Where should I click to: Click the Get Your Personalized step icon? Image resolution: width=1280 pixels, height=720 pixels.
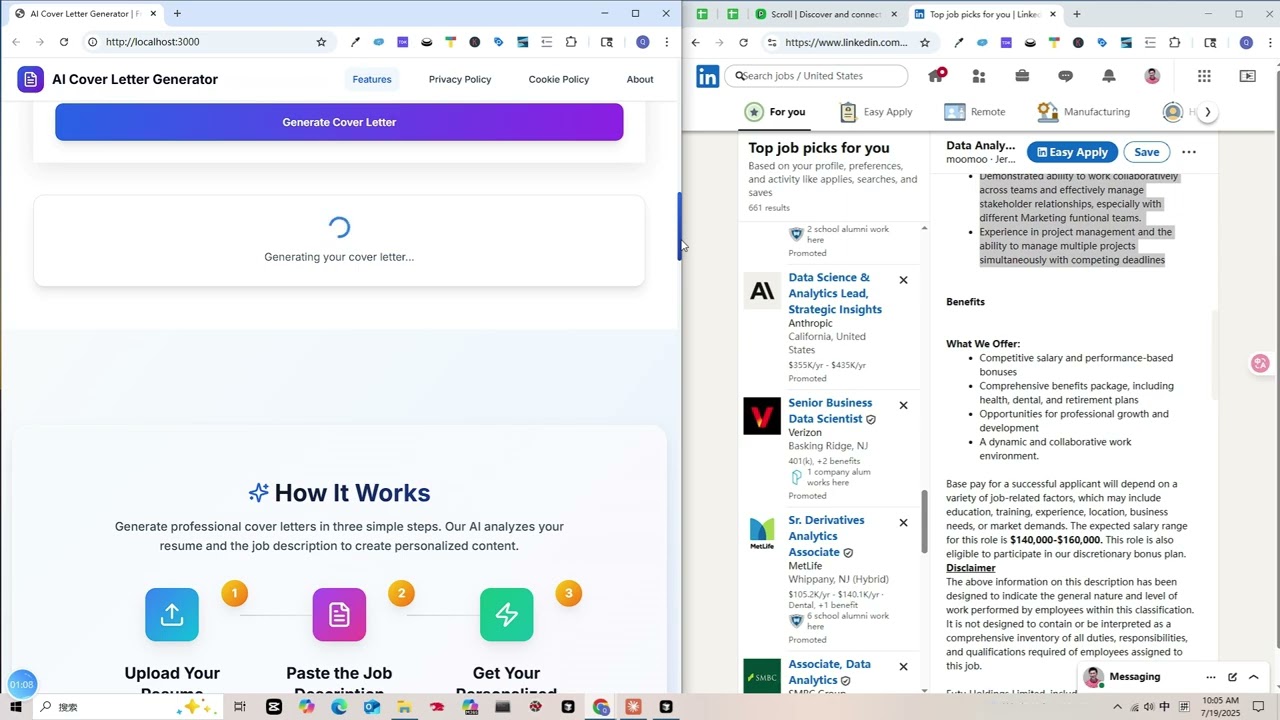(x=506, y=614)
